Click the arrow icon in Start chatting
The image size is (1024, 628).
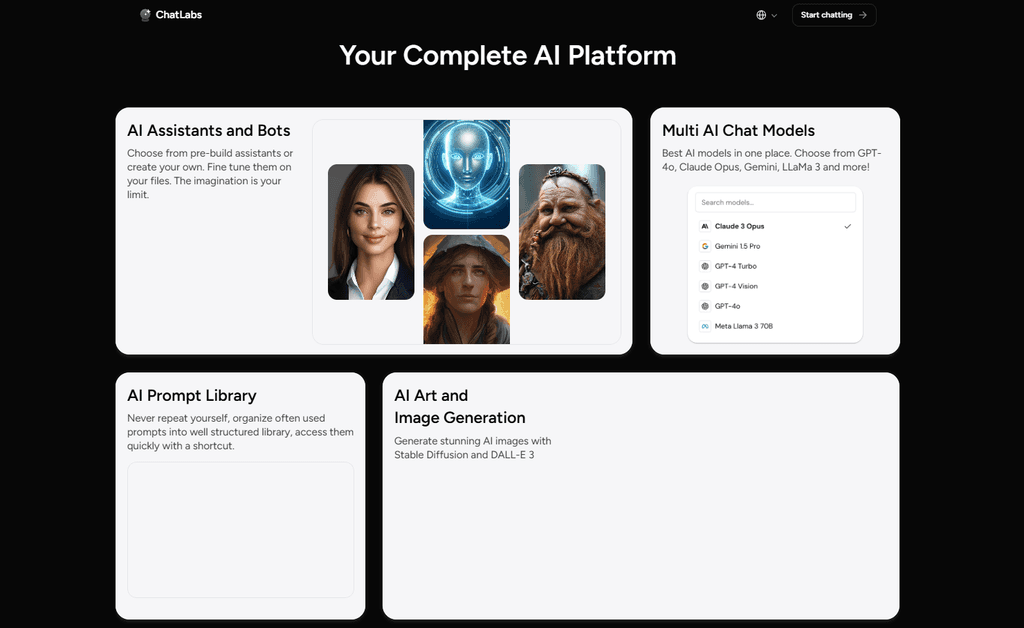tap(862, 15)
